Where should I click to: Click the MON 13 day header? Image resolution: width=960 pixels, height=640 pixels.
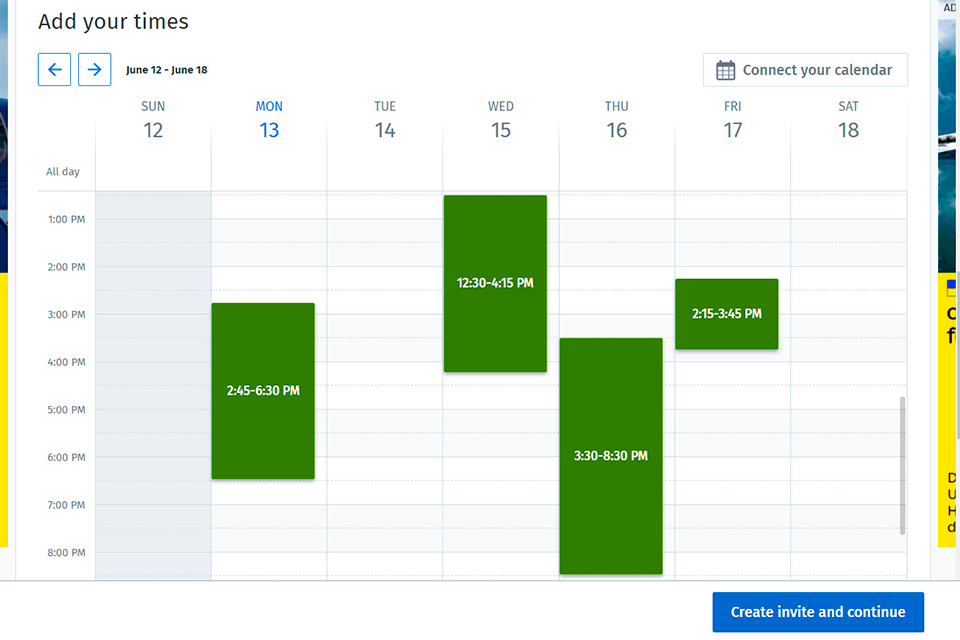click(269, 120)
